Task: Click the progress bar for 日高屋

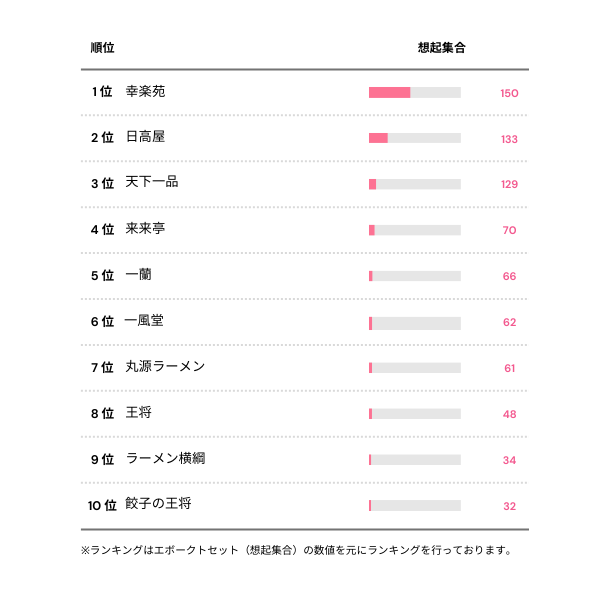Action: point(414,138)
